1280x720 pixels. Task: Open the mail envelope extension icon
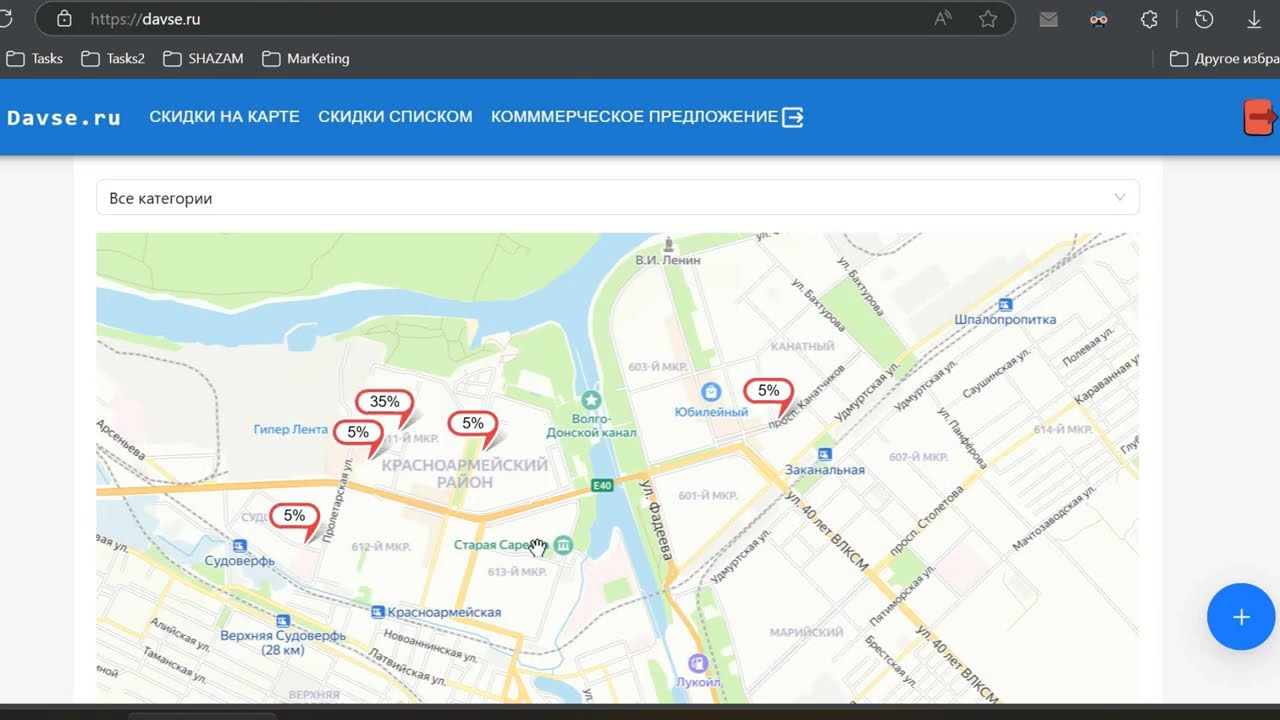point(1048,19)
